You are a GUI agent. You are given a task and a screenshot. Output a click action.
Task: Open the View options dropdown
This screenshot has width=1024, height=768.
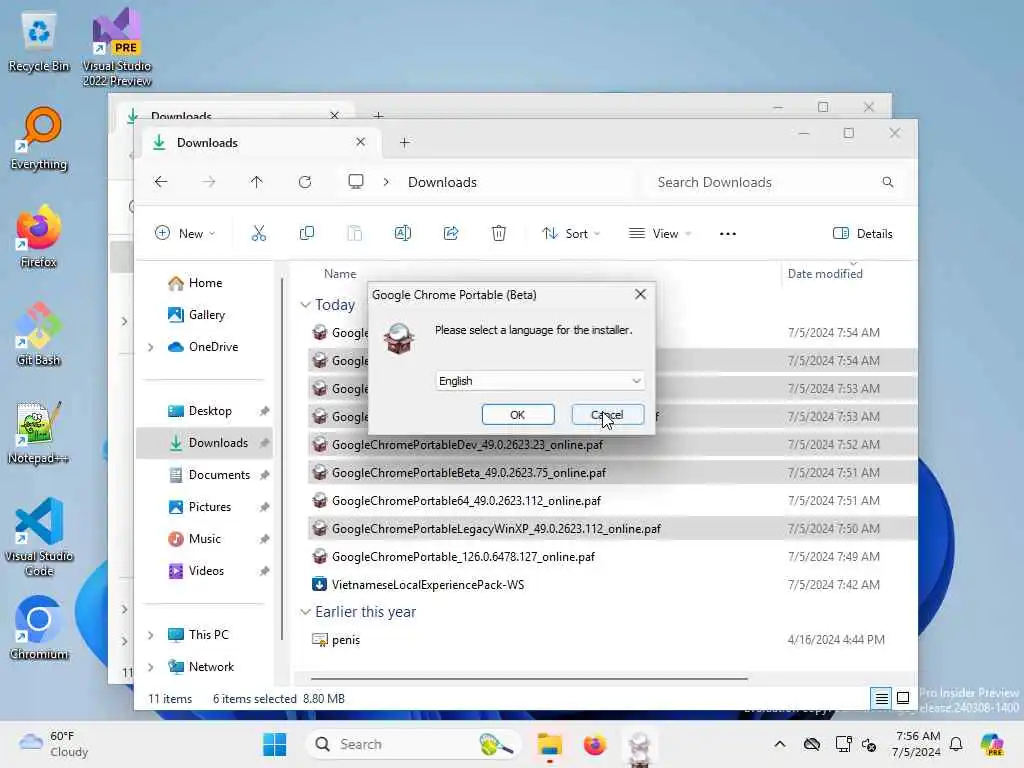[x=660, y=233]
